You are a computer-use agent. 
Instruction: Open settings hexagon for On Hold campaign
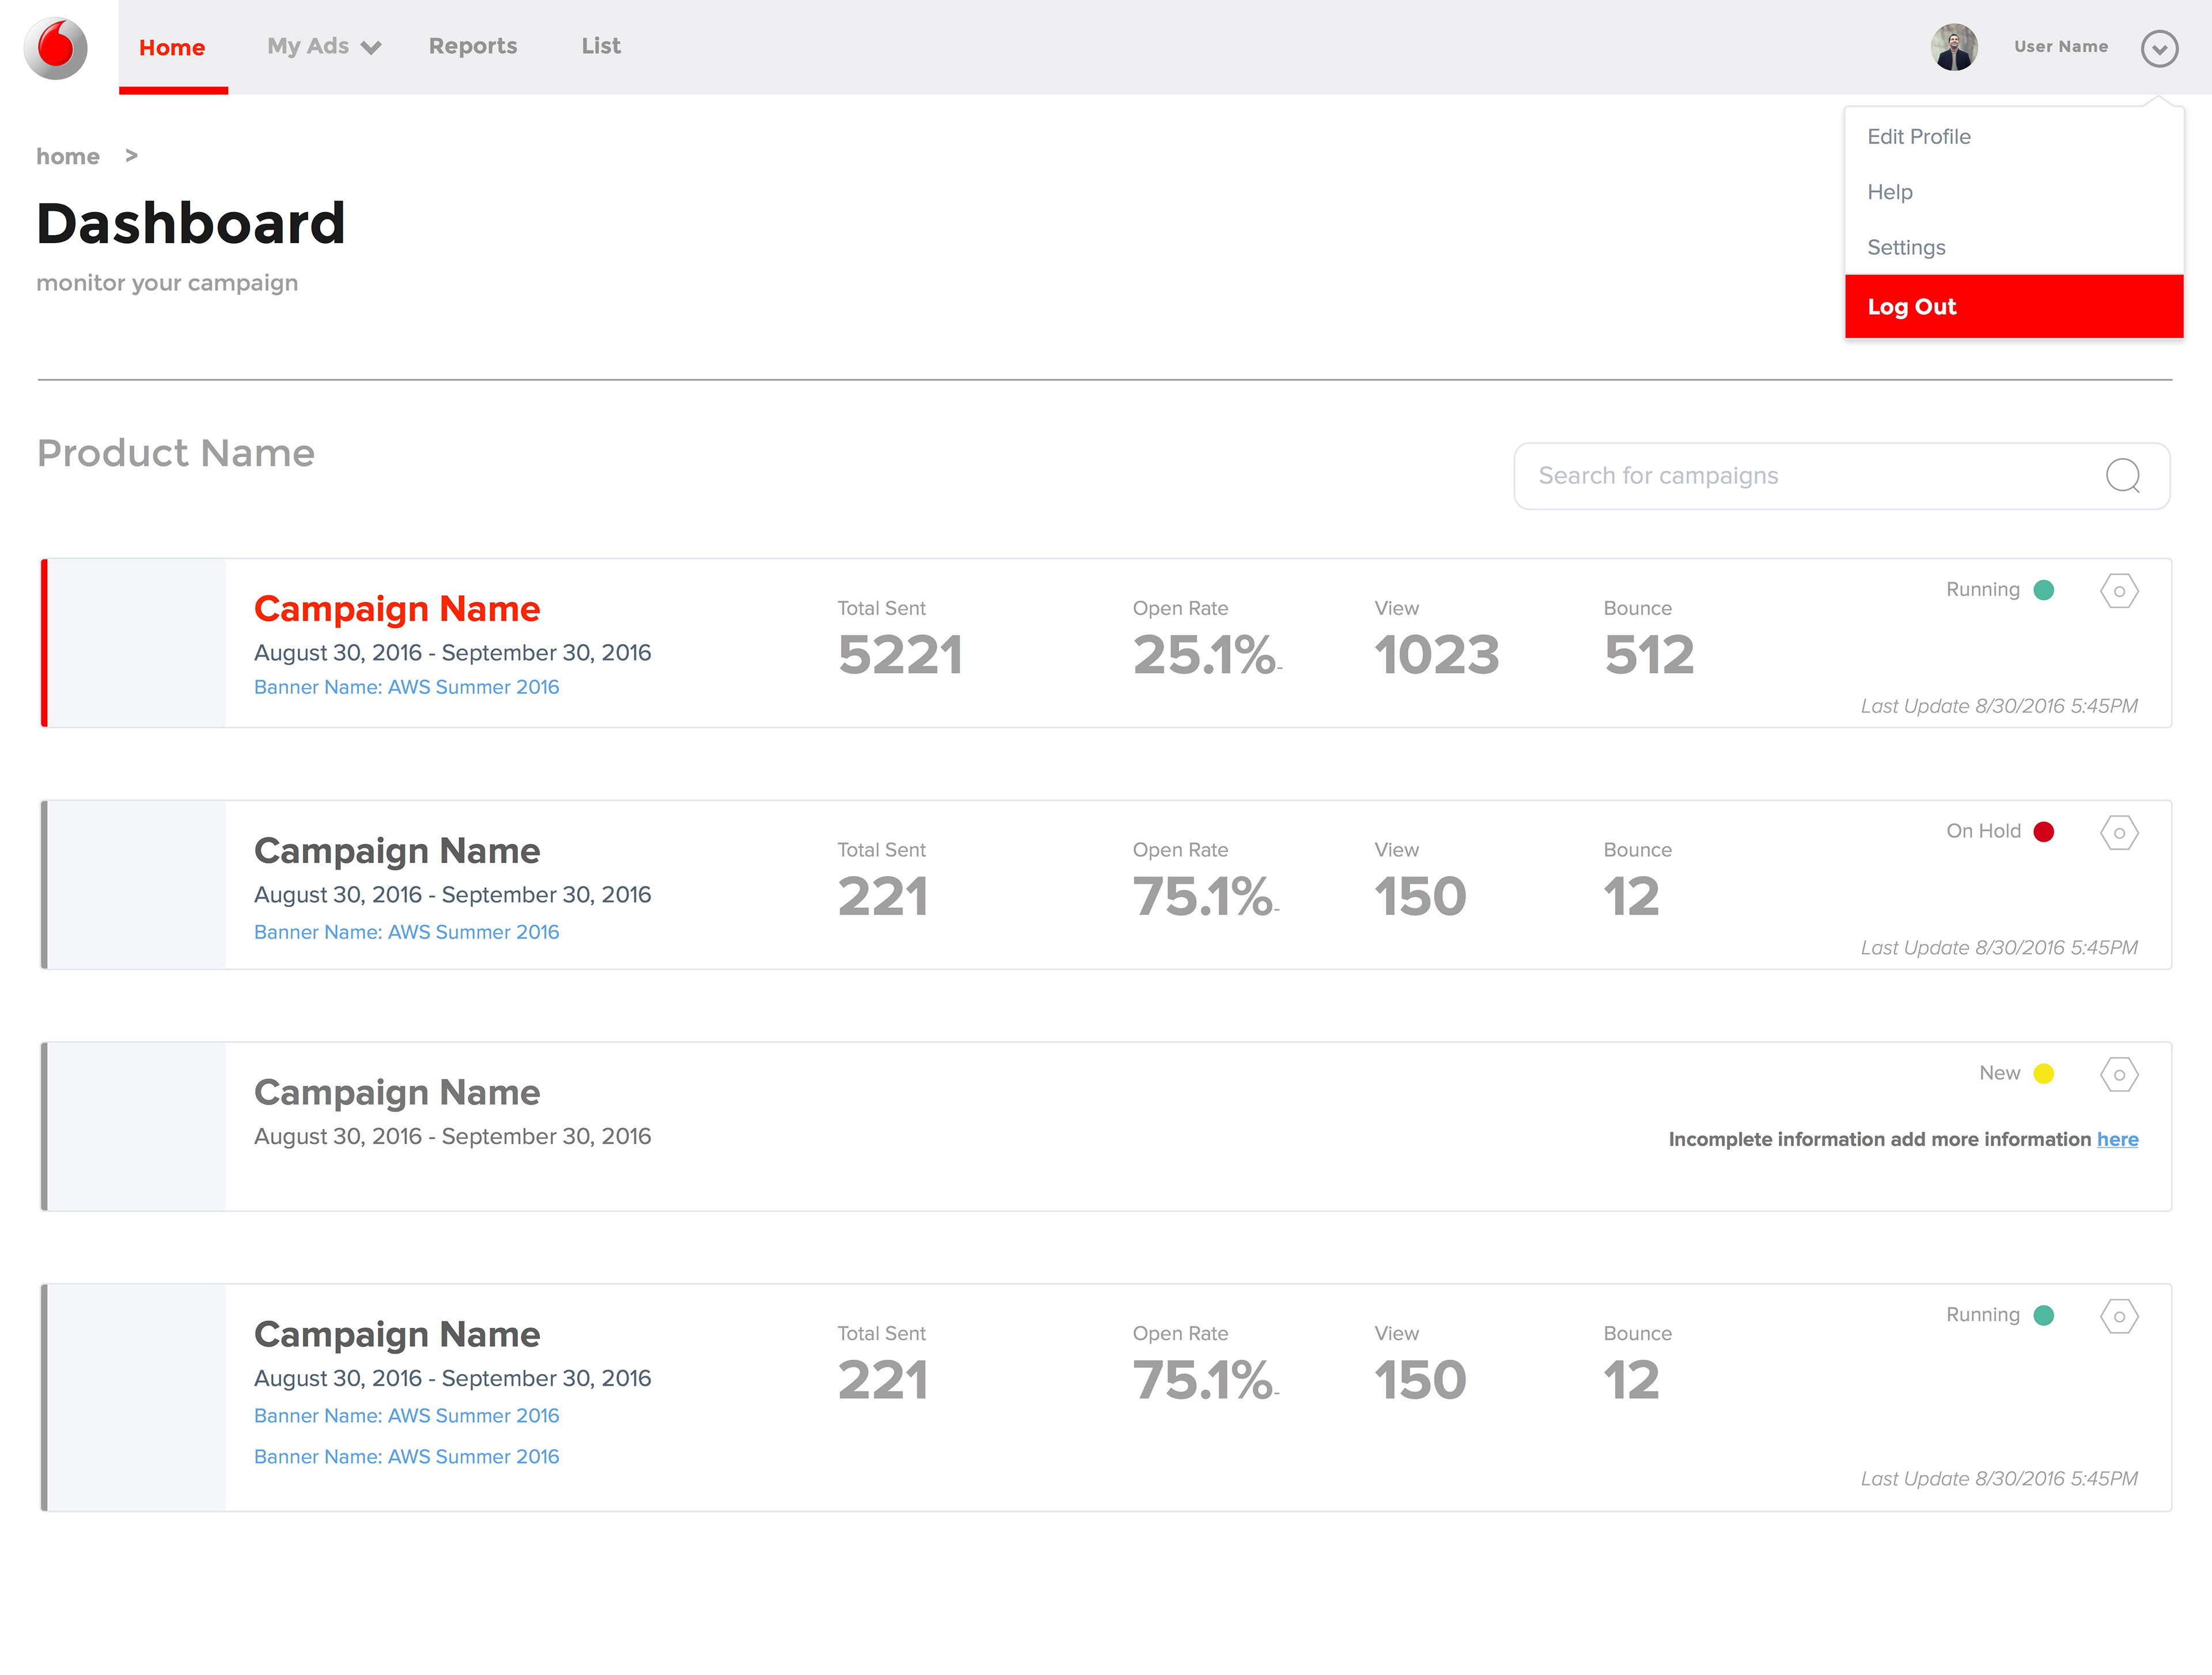tap(2118, 833)
